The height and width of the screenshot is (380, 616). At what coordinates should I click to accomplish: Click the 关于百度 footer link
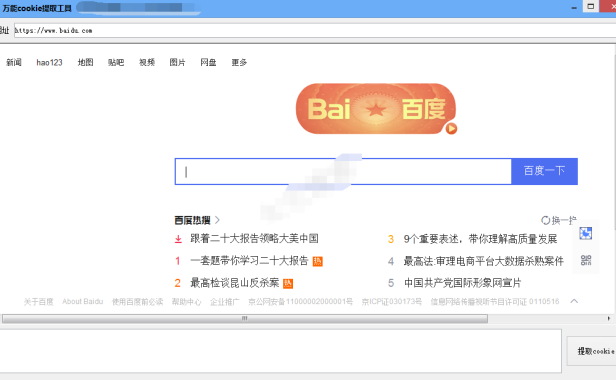[38, 301]
